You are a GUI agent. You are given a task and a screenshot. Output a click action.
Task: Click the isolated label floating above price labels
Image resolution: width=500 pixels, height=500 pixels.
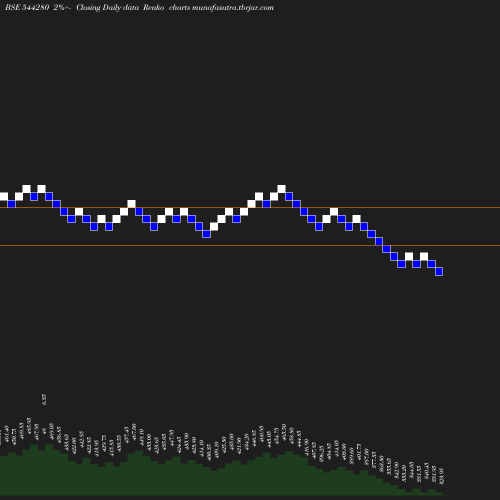[44, 399]
